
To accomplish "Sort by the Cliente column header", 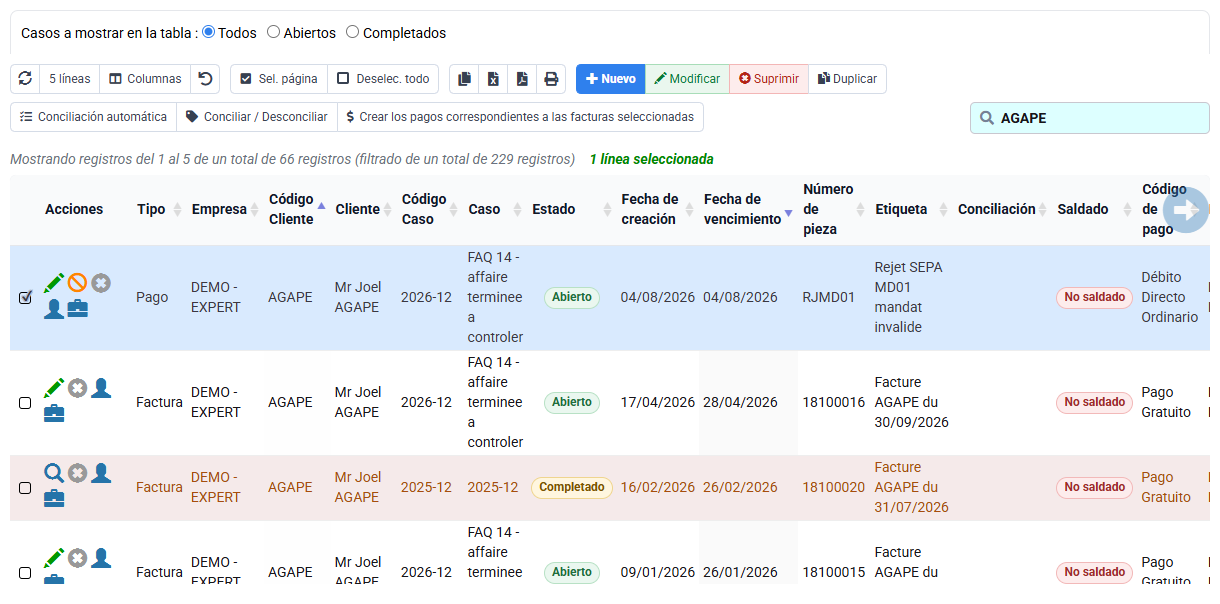I will point(363,209).
